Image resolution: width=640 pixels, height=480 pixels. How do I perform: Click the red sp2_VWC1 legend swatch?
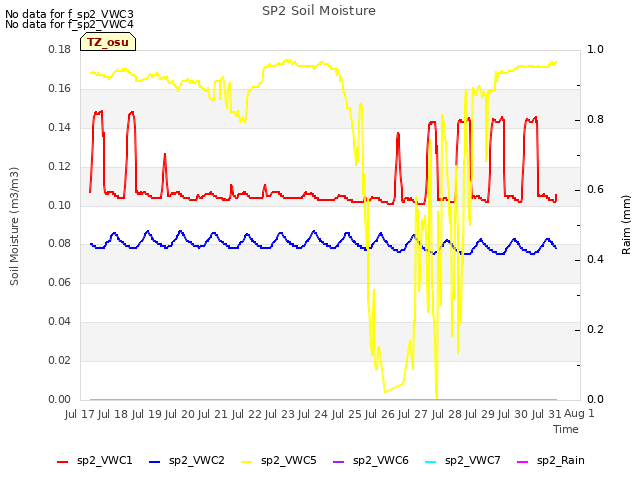62,462
